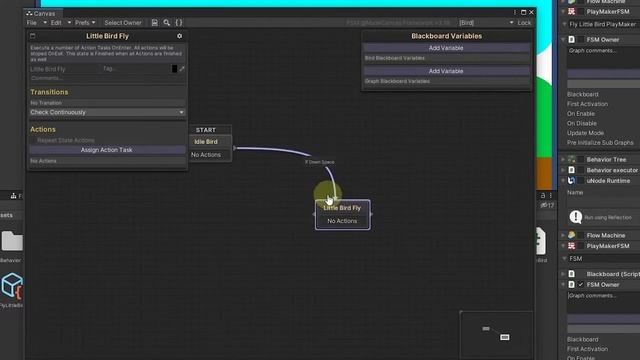Click the script icon of the checked FSM Owner

click(x=572, y=284)
